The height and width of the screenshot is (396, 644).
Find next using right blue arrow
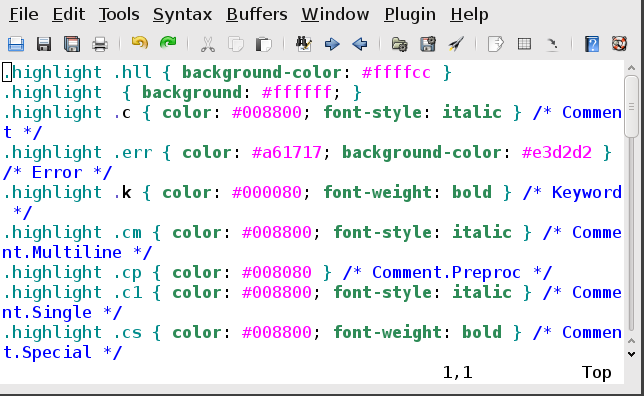(332, 44)
